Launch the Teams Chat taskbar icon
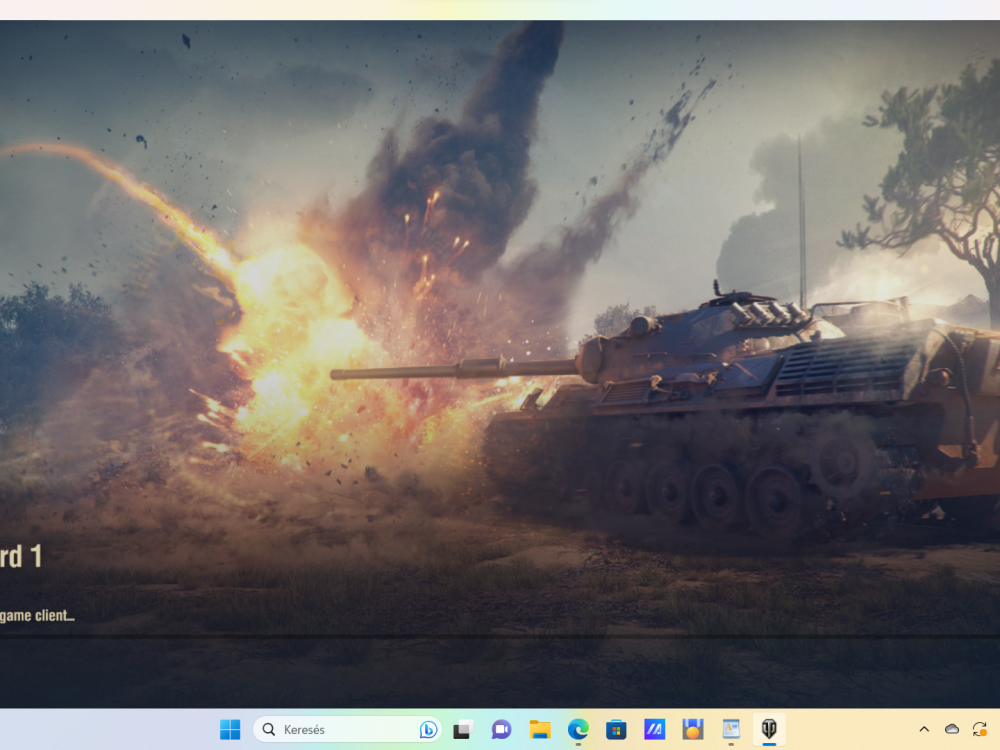 [x=501, y=729]
